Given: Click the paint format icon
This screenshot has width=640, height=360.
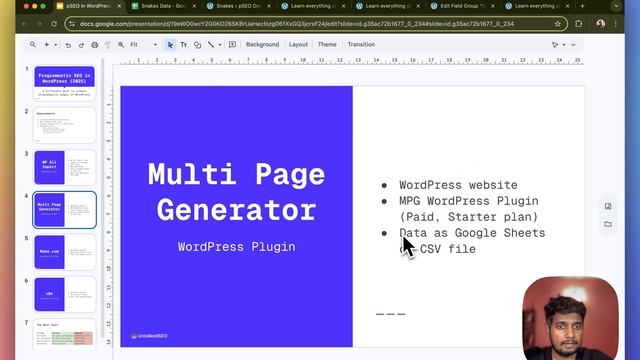Looking at the screenshot, I should coord(108,45).
